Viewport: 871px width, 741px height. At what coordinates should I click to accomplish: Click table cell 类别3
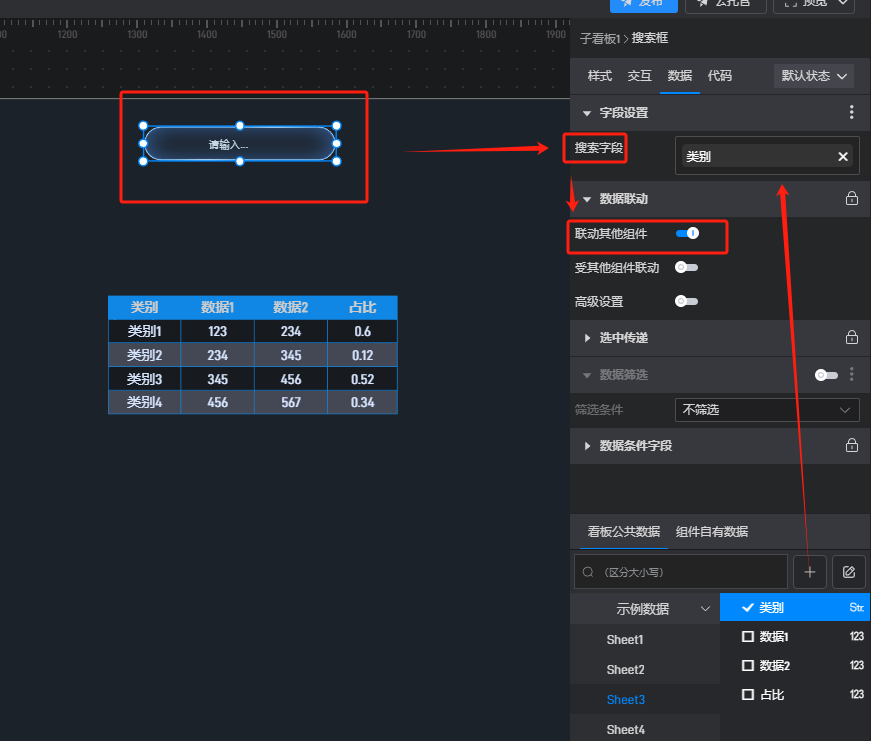click(144, 379)
